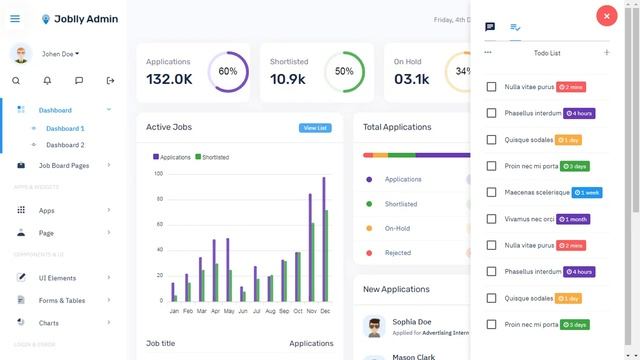Check first Phasellus interdum todo
Viewport: 640px width, 360px height.
point(491,113)
